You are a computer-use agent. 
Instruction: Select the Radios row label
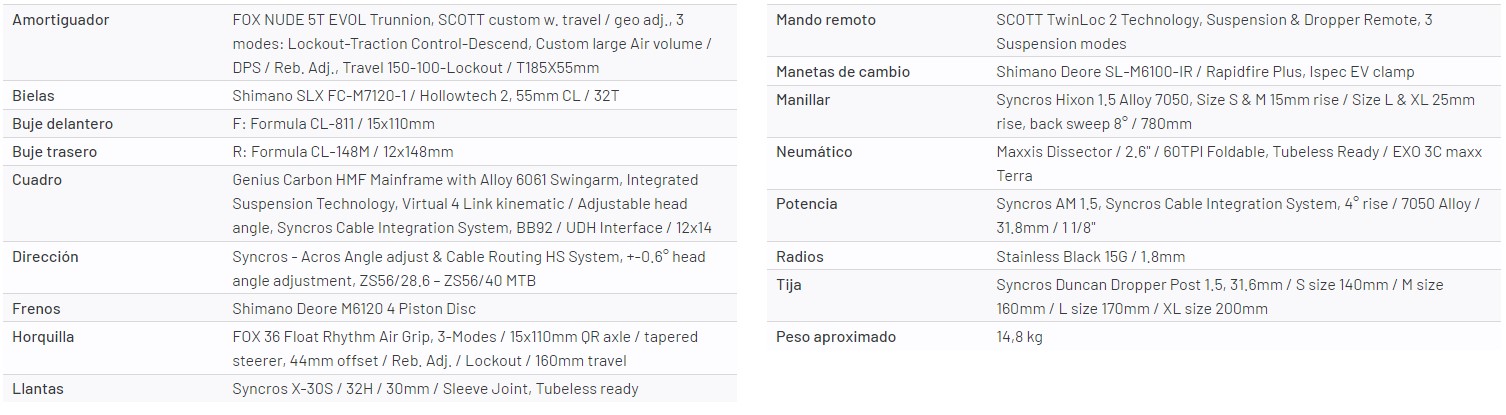pos(800,257)
